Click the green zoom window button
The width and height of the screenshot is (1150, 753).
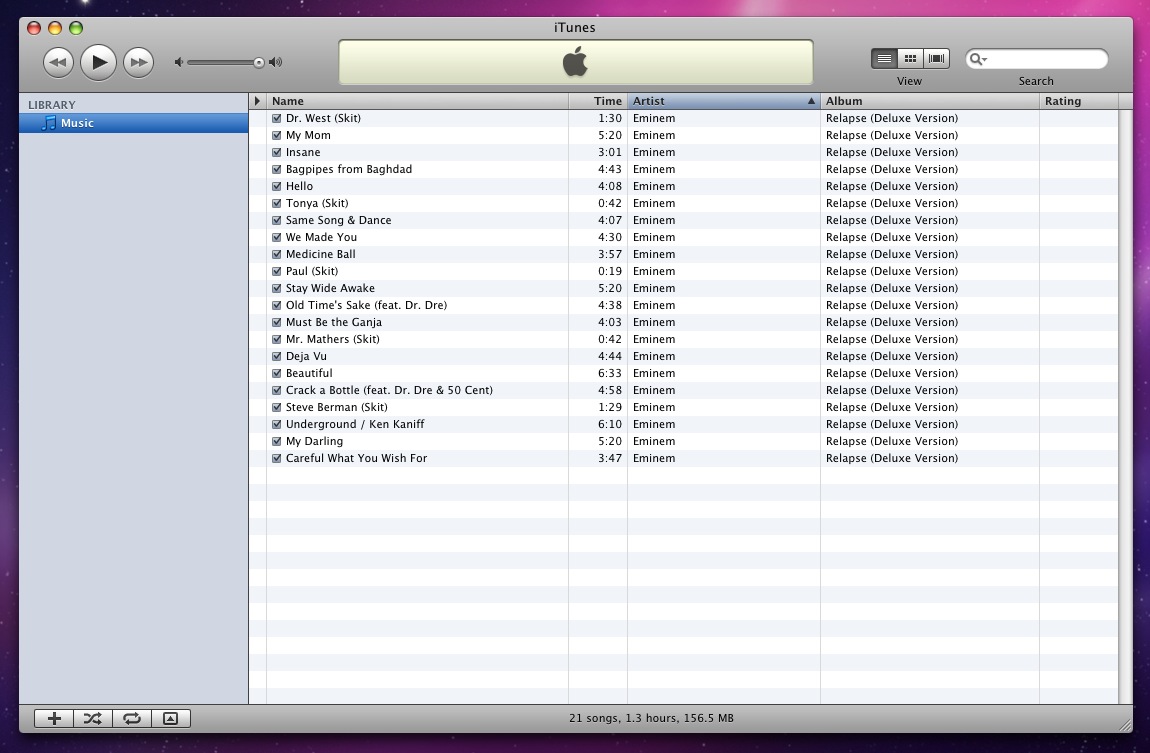click(76, 28)
